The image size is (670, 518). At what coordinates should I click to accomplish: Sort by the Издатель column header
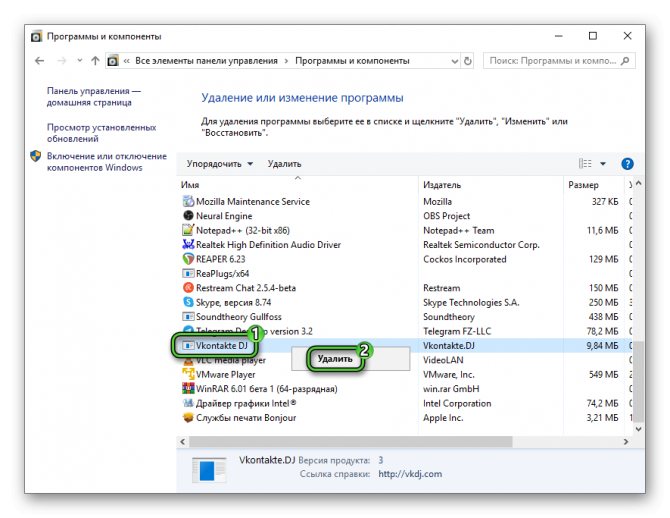(x=442, y=185)
